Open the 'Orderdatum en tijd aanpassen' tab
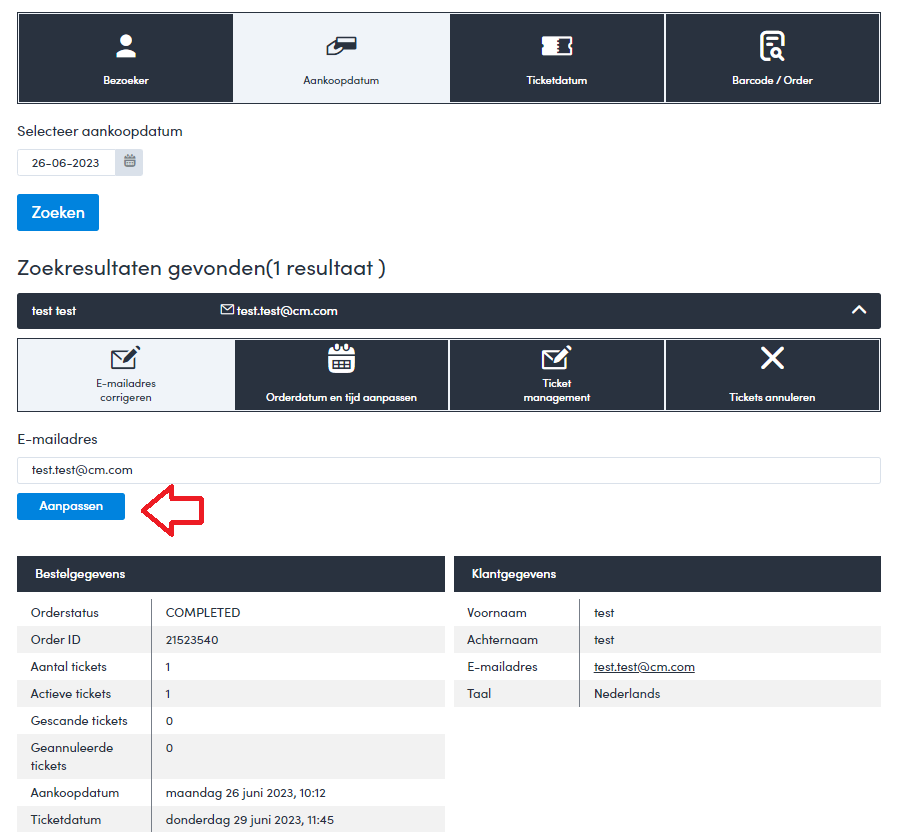 (x=342, y=397)
